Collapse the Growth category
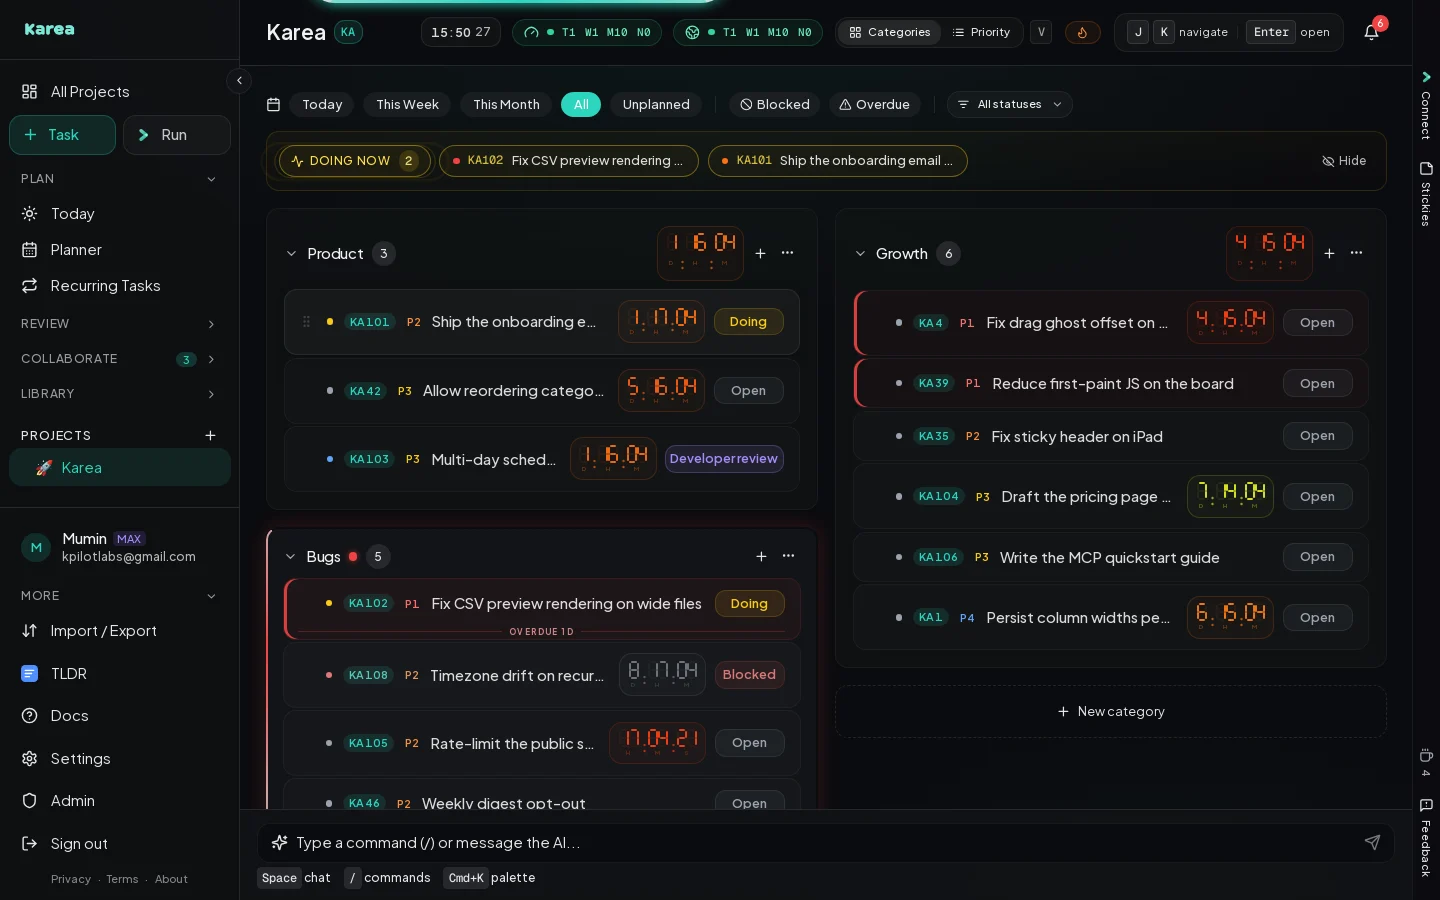The width and height of the screenshot is (1440, 900). (860, 254)
